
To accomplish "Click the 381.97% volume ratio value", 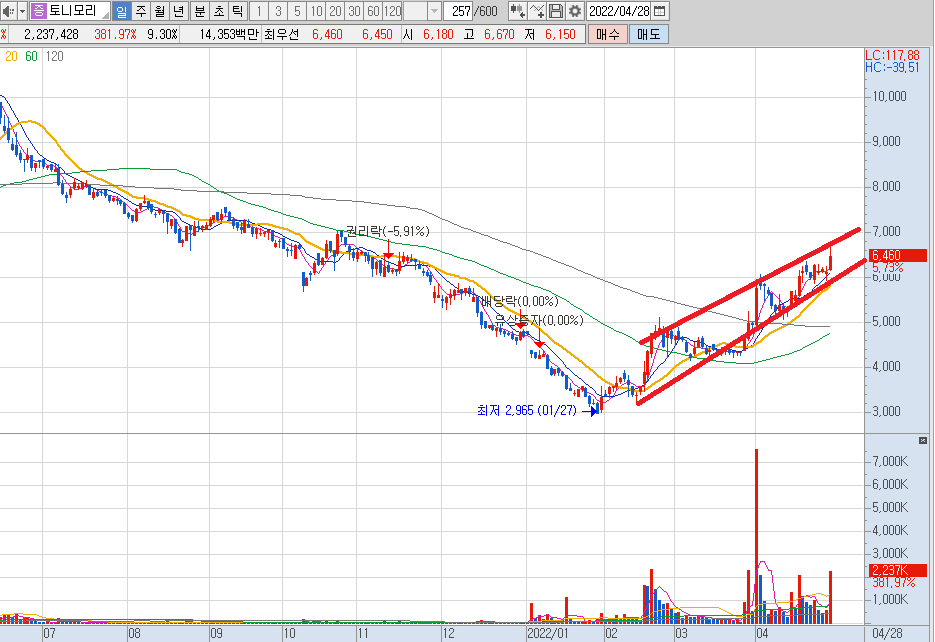I will [x=115, y=35].
